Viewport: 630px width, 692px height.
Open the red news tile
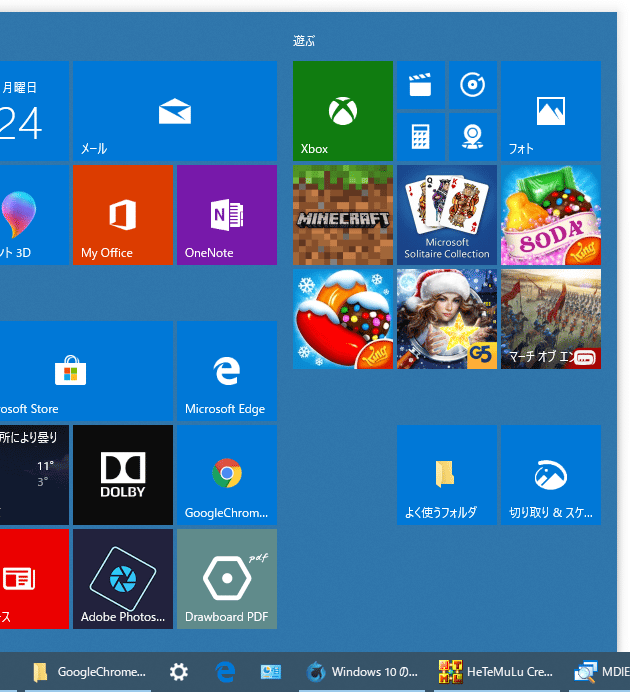pyautogui.click(x=34, y=579)
